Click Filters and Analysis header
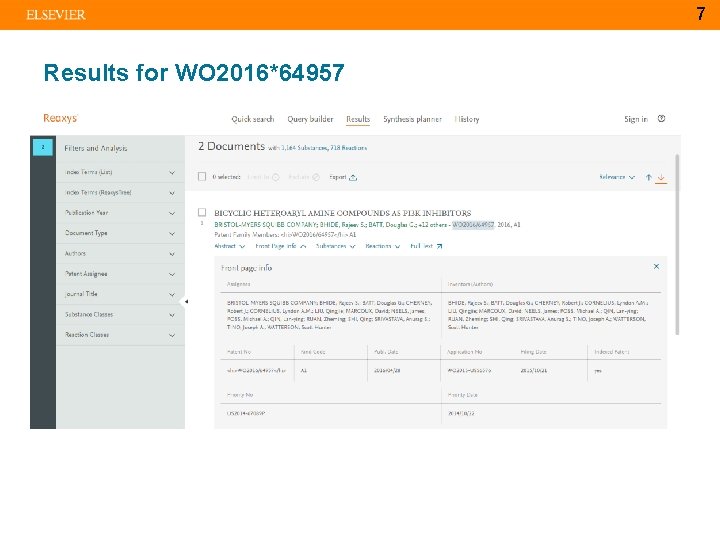This screenshot has height=540, width=720. [96, 148]
